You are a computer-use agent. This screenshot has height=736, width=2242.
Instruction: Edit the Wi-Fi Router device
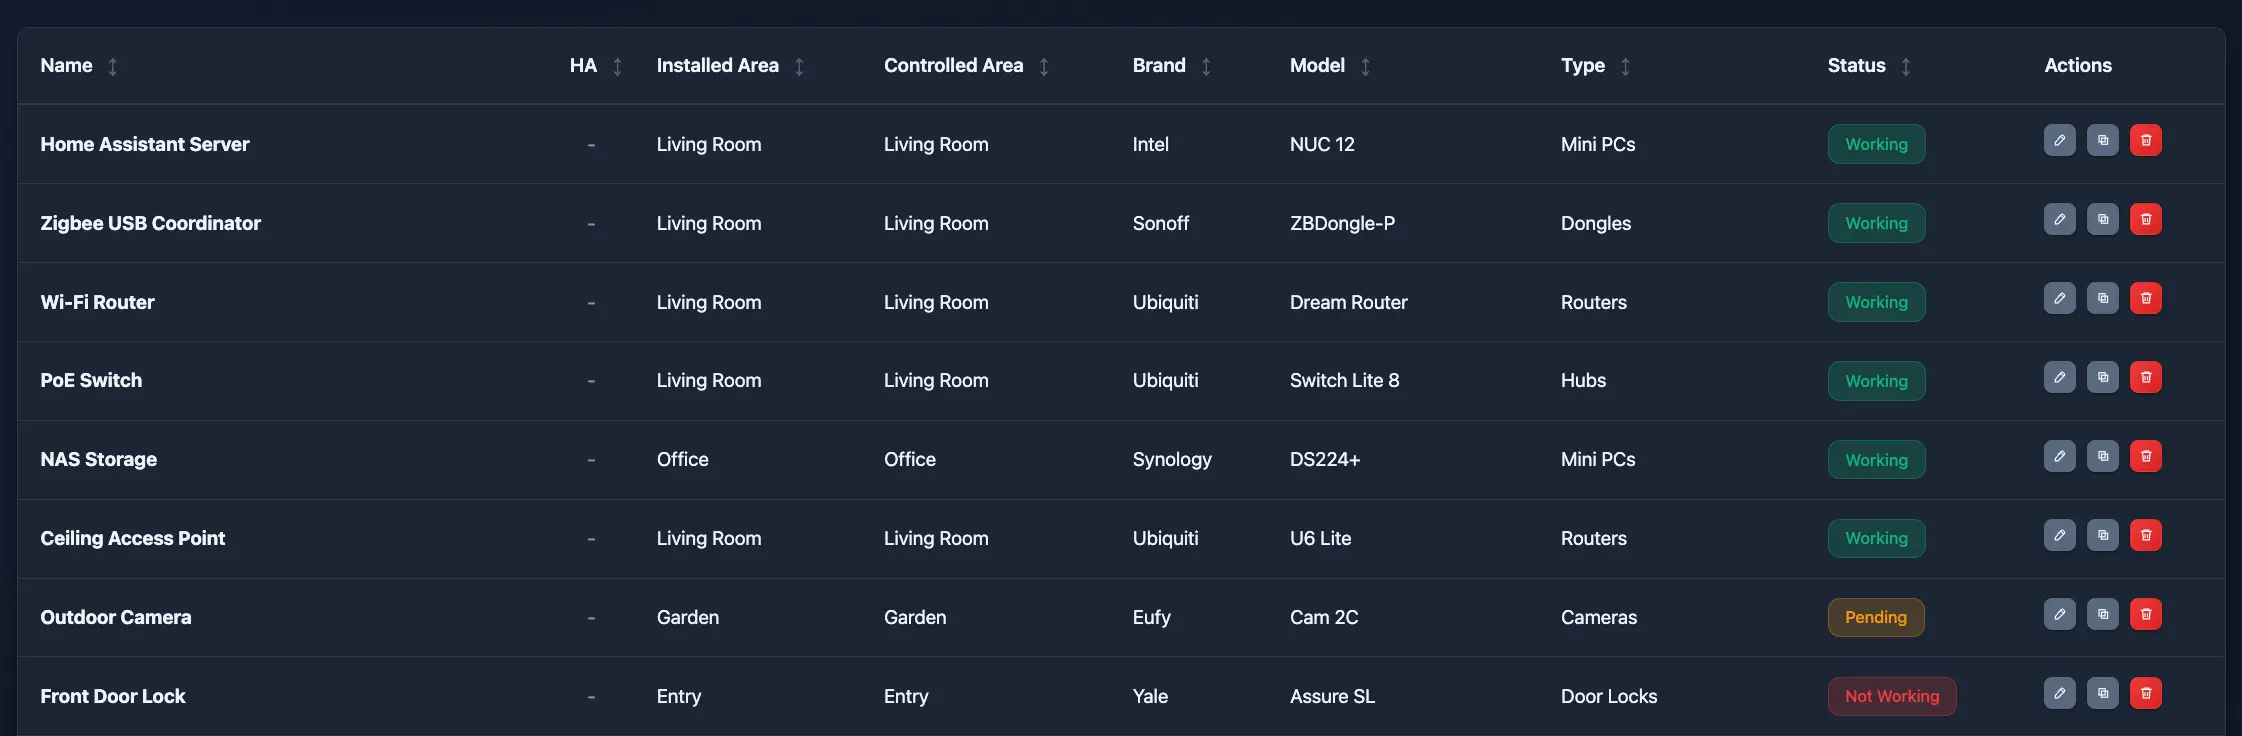coord(2059,298)
